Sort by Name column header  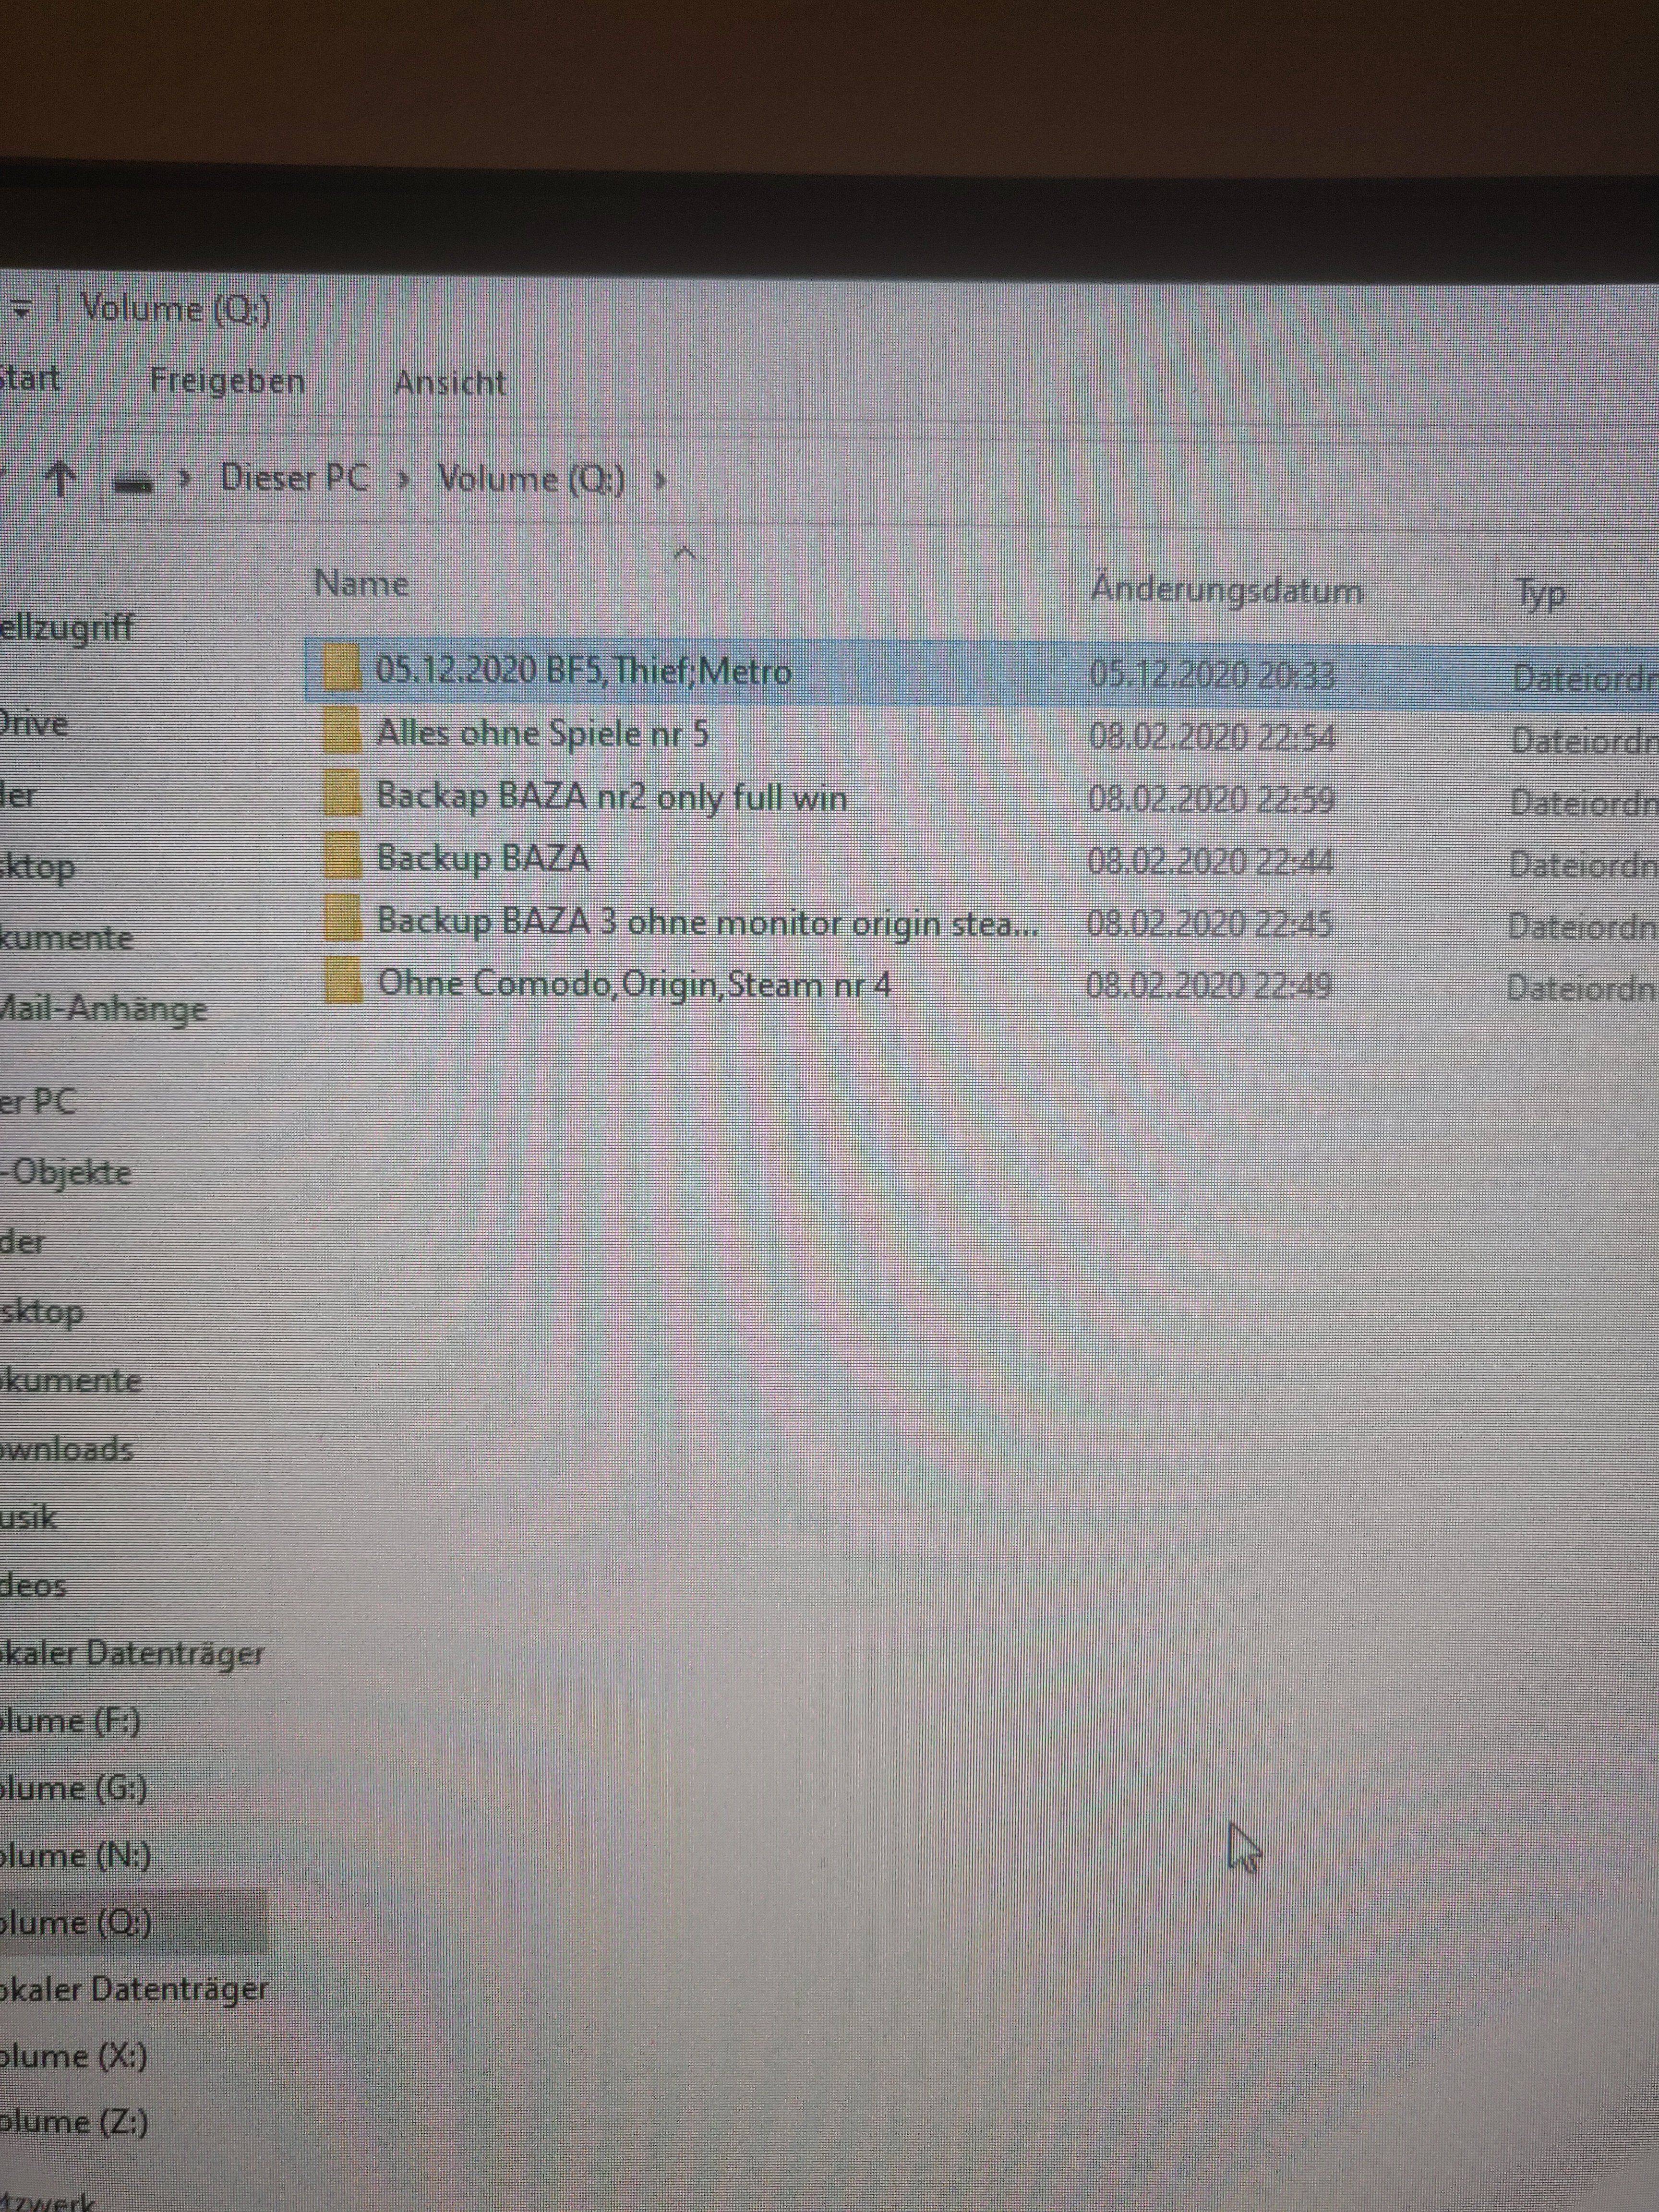click(362, 583)
